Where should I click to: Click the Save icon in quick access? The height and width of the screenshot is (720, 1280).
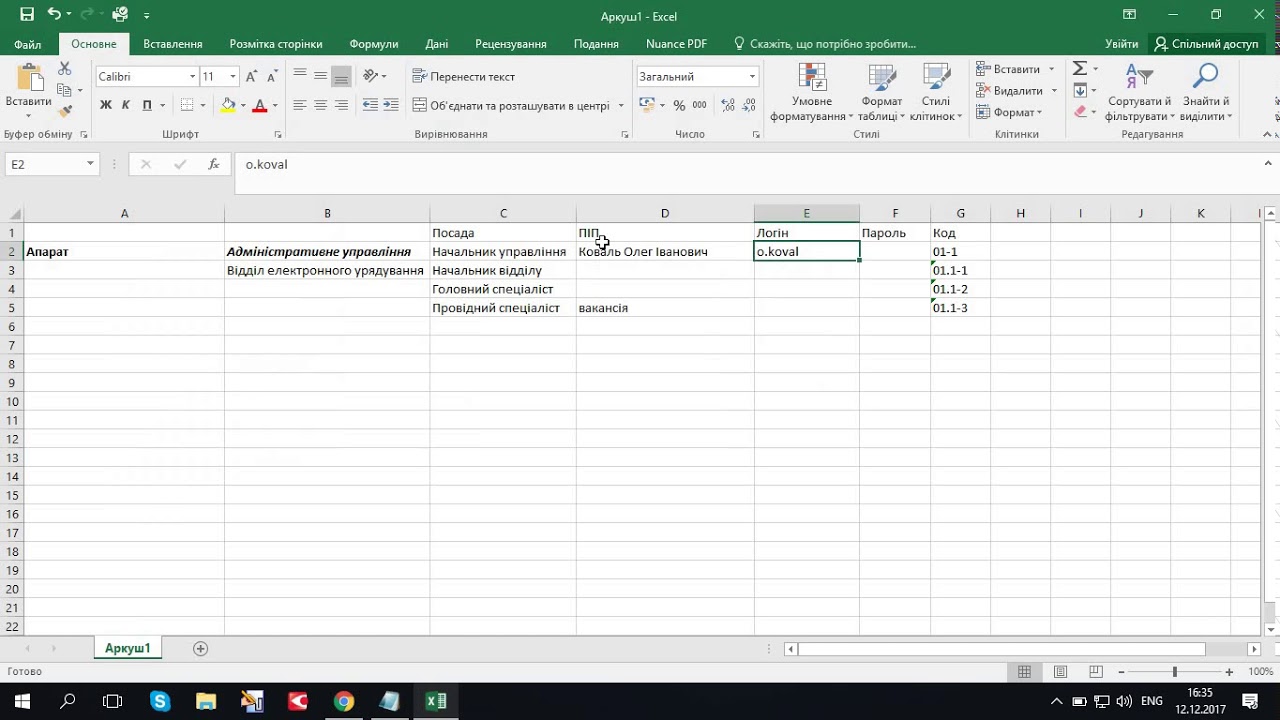27,15
